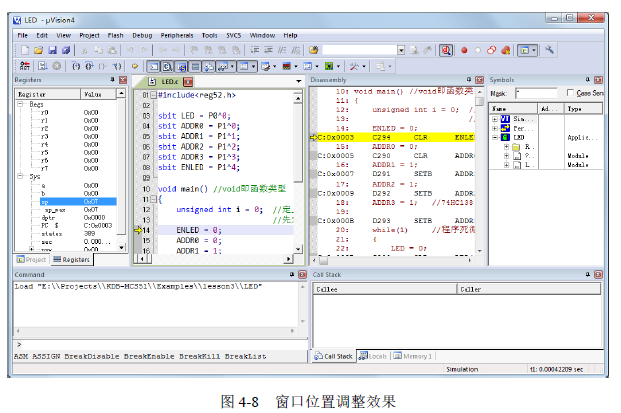Screen dimensions: 621x413
Task: Toggle Start/Stop Debug Session icon
Action: (x=446, y=49)
